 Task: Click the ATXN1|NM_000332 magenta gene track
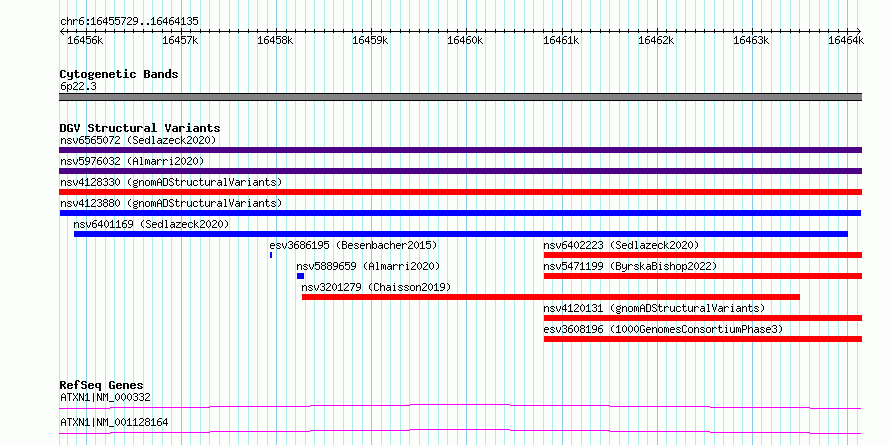click(460, 406)
